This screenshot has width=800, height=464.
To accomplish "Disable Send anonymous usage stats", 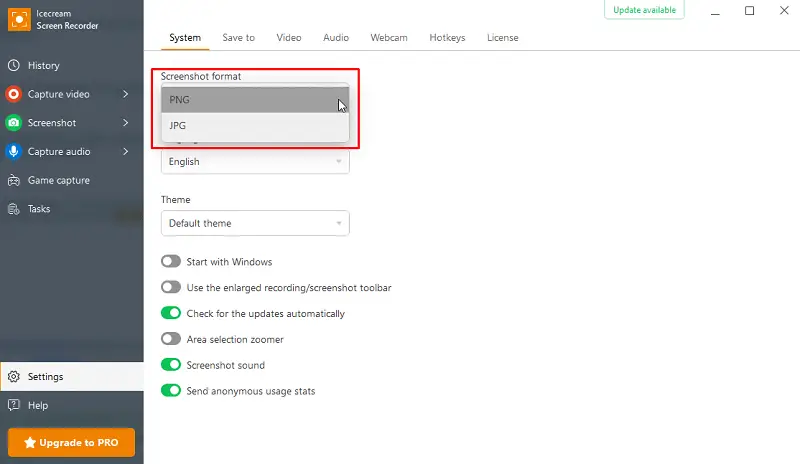I will pyautogui.click(x=171, y=390).
